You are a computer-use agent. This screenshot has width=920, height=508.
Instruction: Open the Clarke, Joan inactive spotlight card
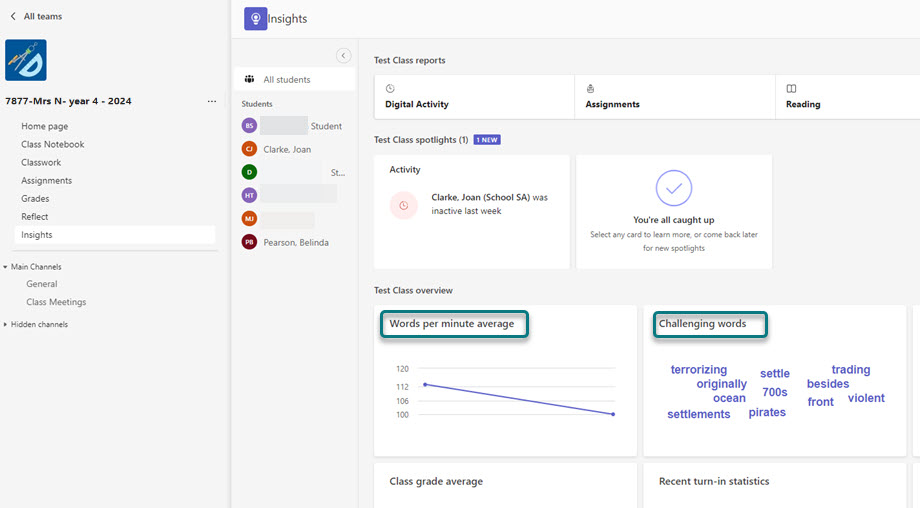click(x=472, y=212)
